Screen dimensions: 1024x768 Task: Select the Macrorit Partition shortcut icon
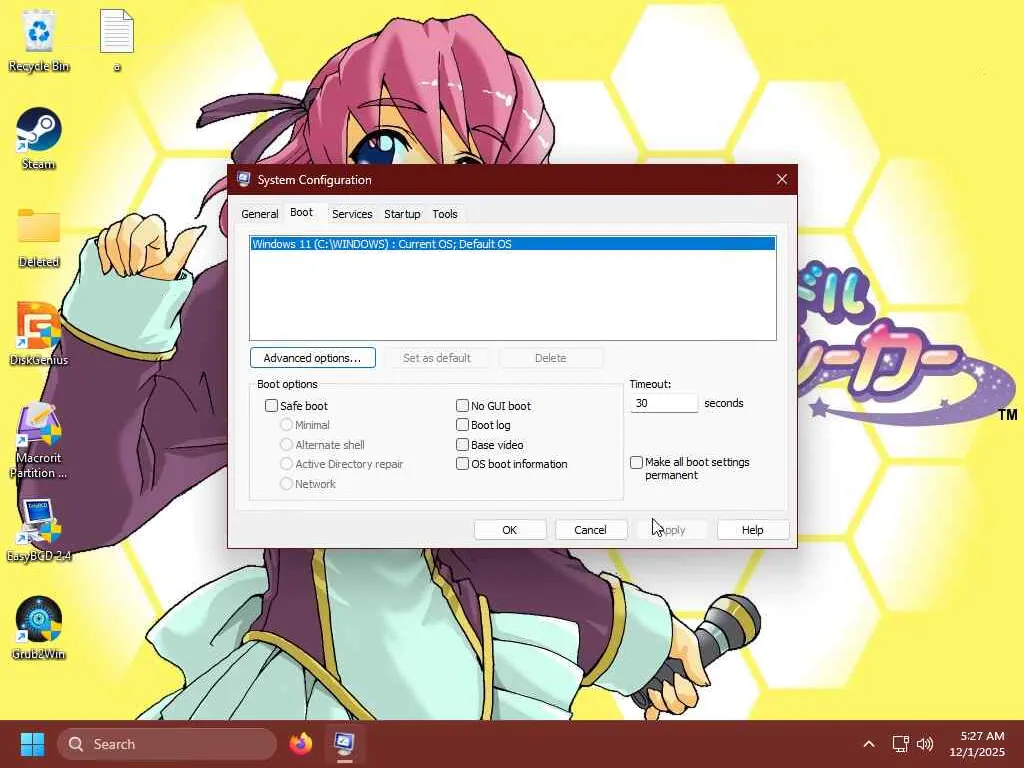pyautogui.click(x=39, y=441)
